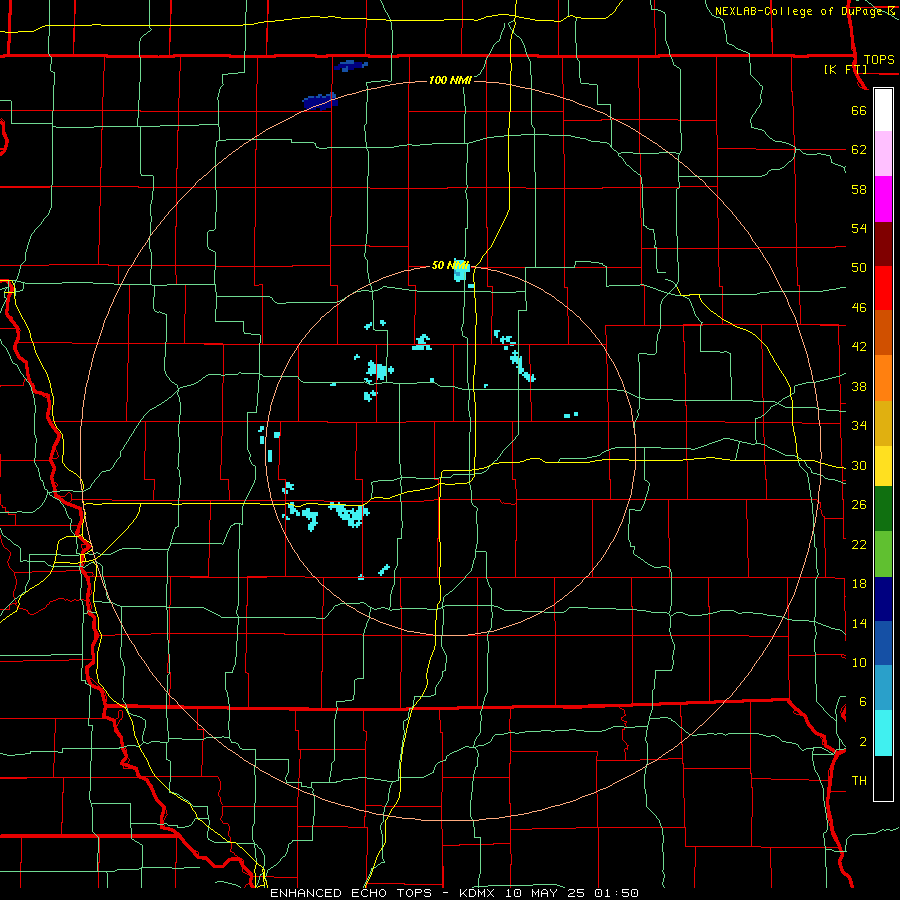Select the 30 legend value
This screenshot has height=900, width=900.
point(859,465)
